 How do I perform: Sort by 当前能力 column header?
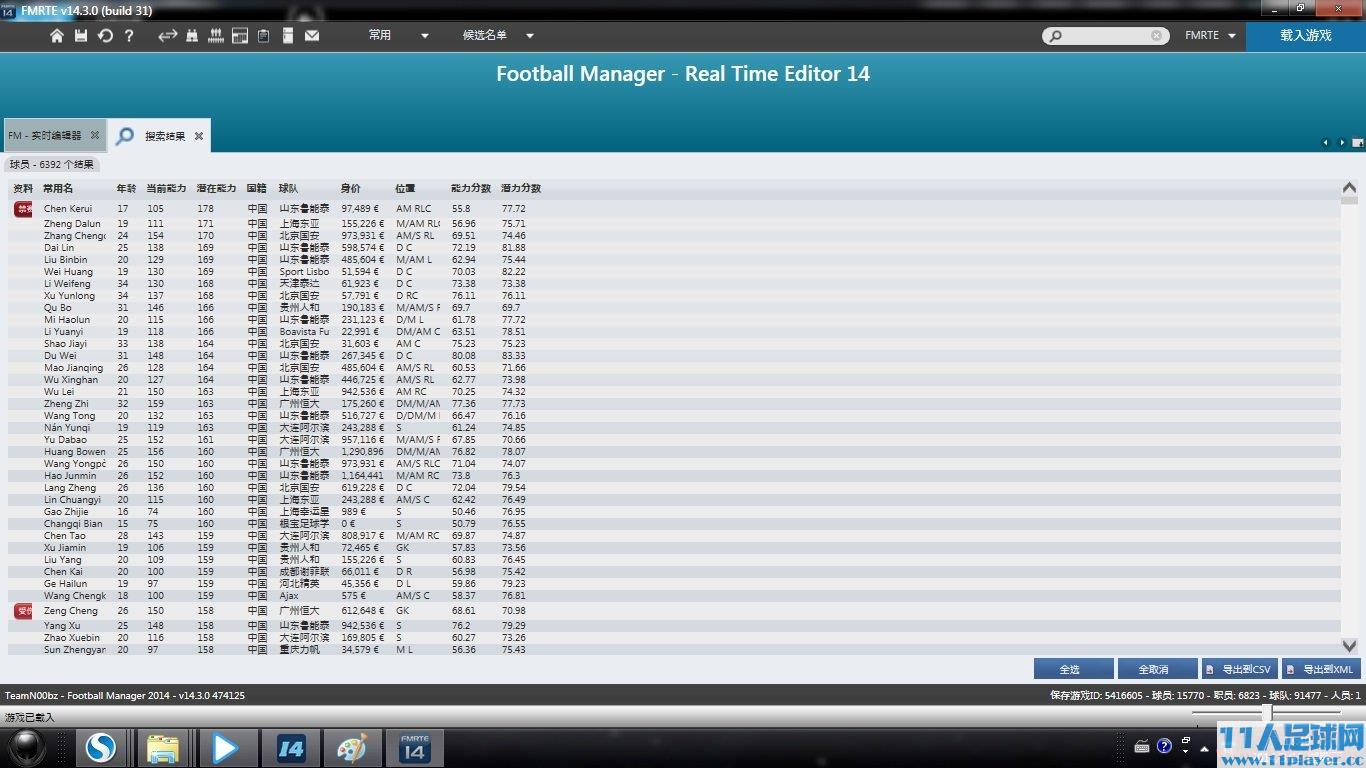coord(166,188)
